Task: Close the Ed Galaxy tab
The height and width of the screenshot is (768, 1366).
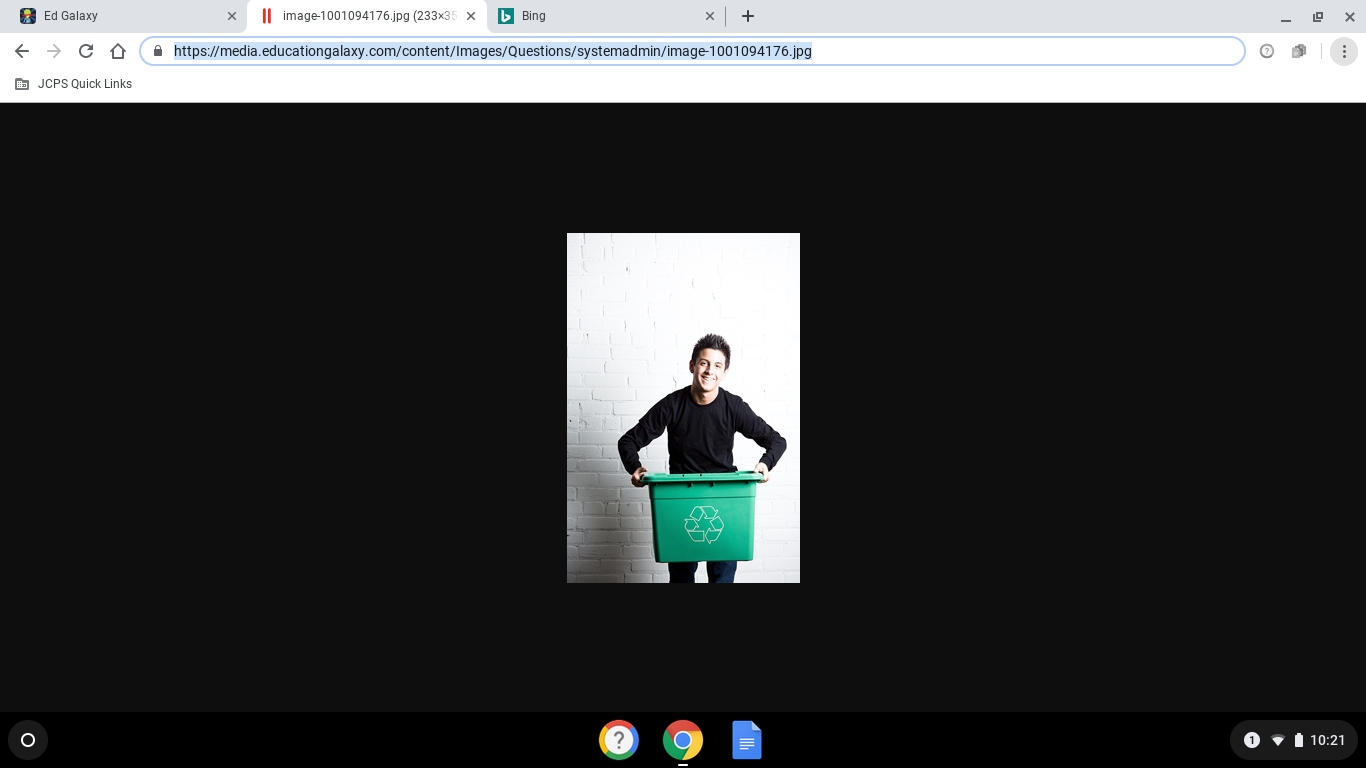Action: point(232,16)
